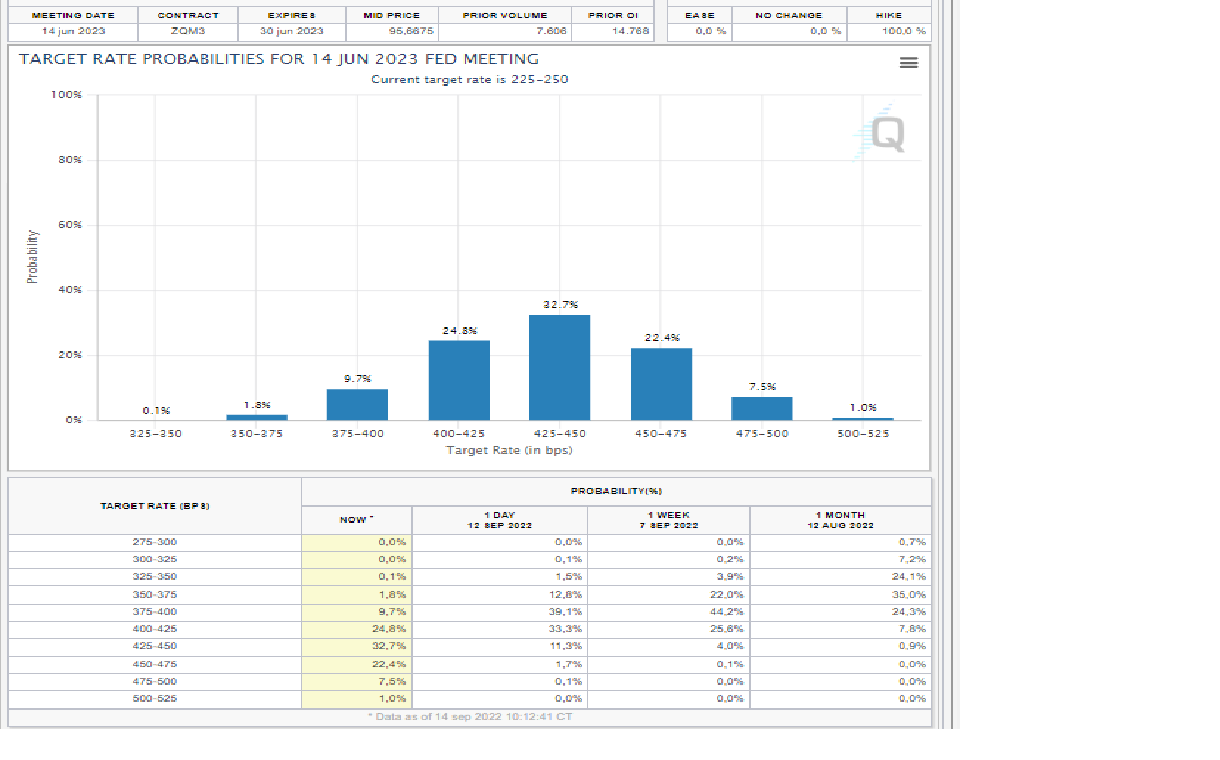This screenshot has height=760, width=1220.
Task: Click the 450-475 bar at 22.4%
Action: coord(661,384)
